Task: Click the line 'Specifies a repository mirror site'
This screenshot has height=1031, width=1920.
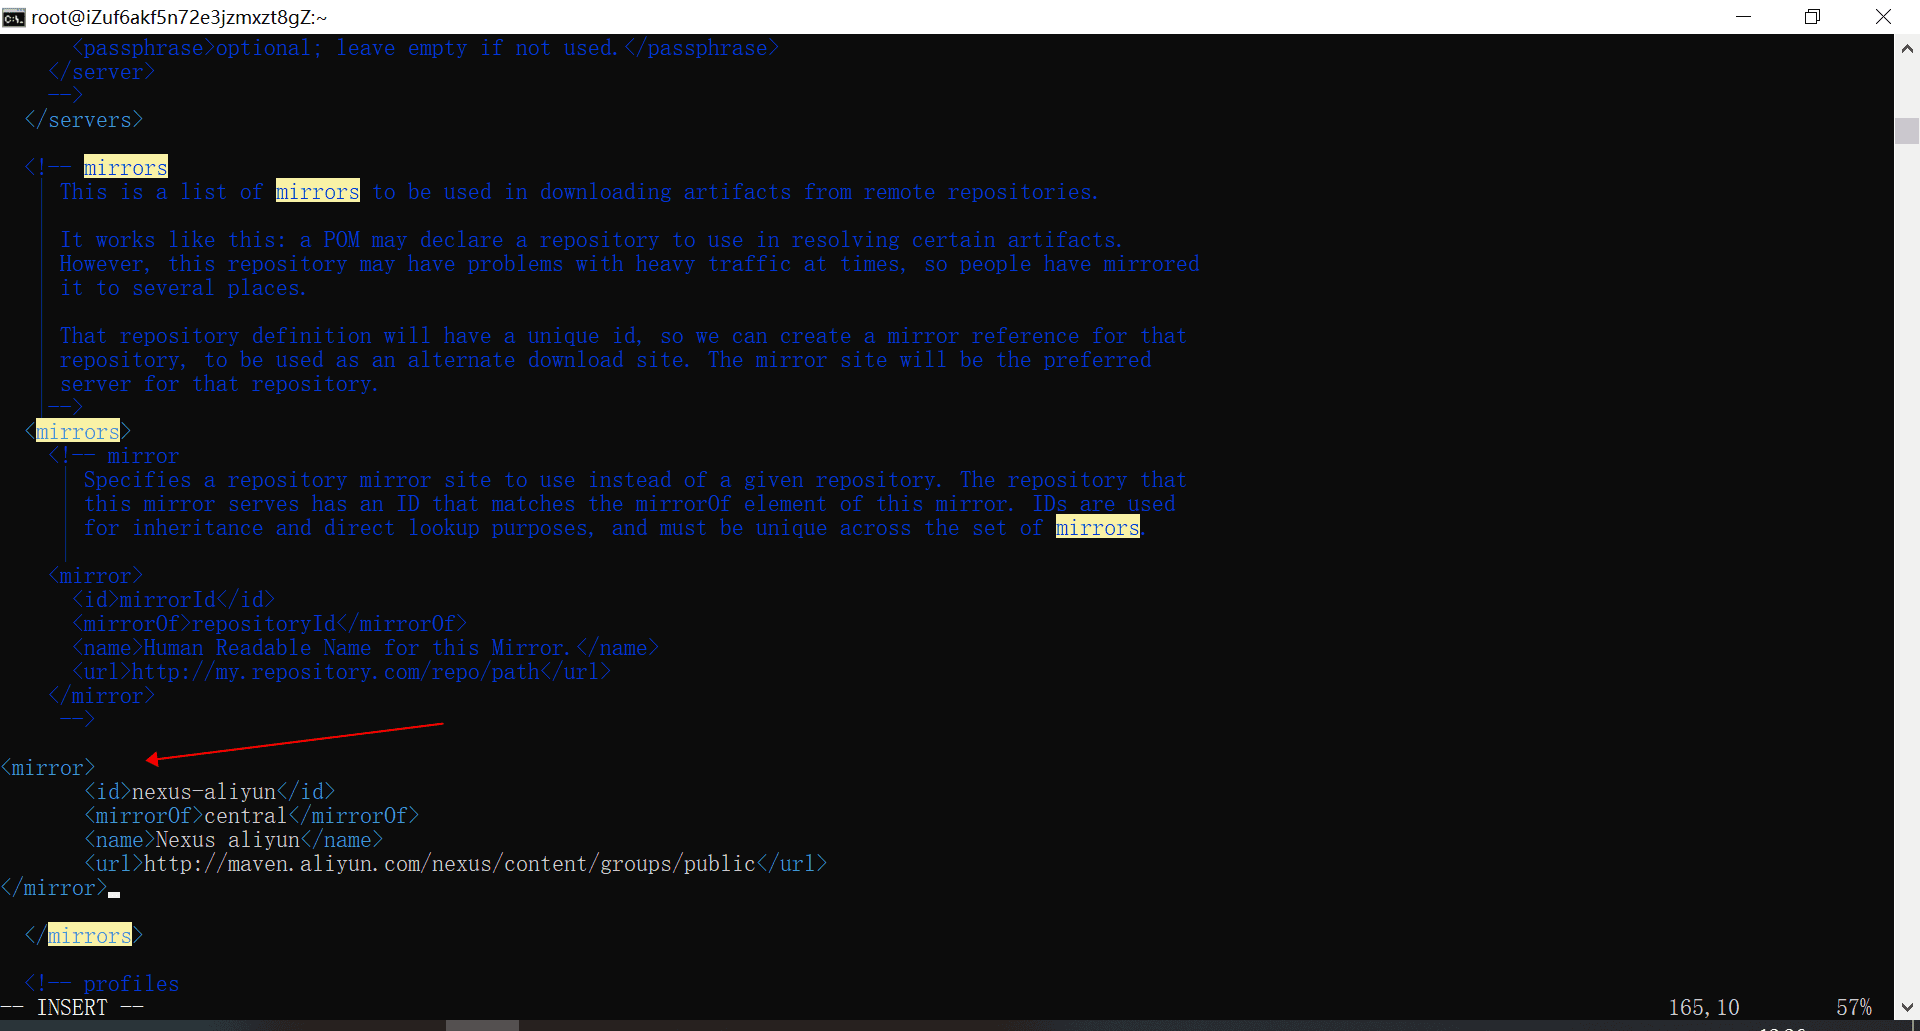Action: [x=635, y=480]
